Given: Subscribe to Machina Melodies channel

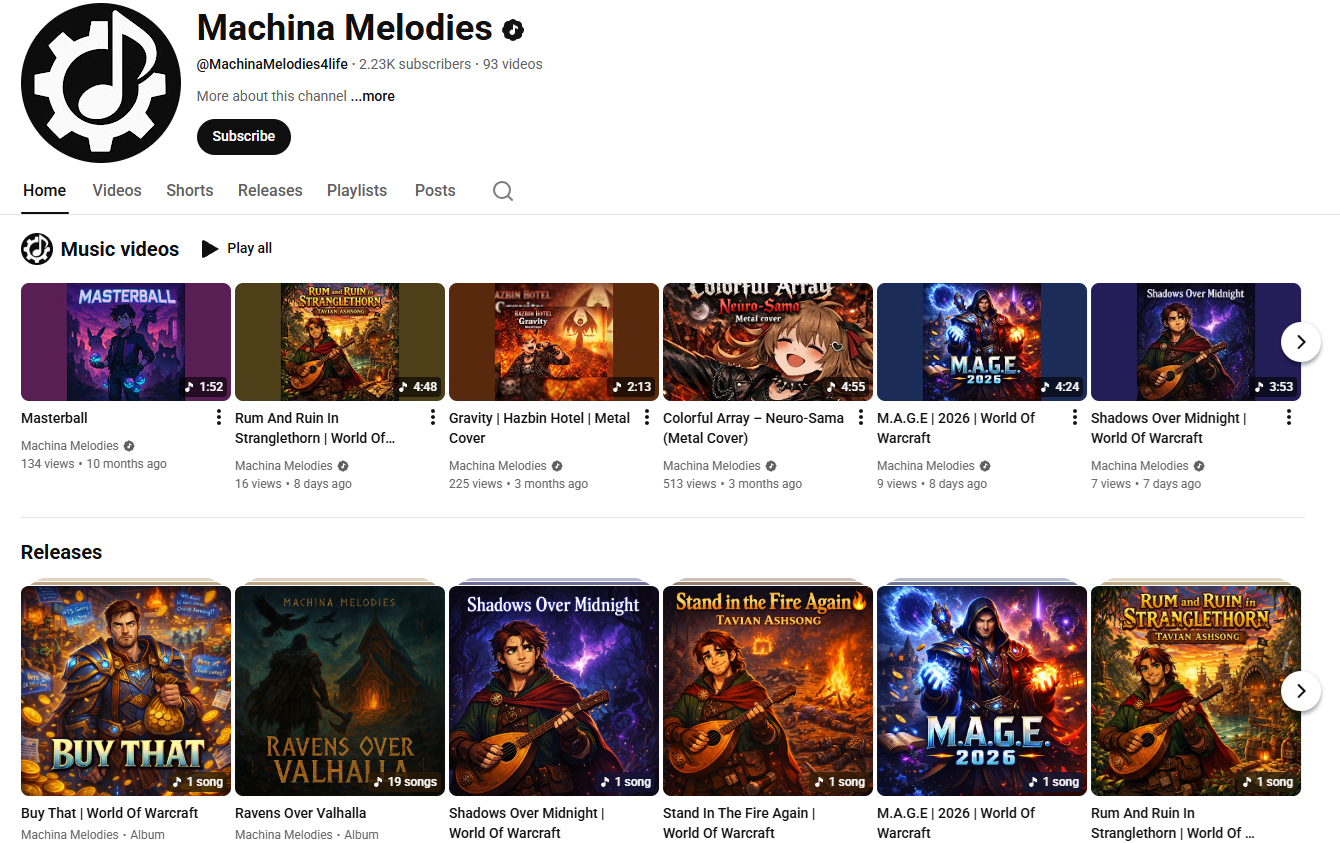Looking at the screenshot, I should click(x=244, y=137).
